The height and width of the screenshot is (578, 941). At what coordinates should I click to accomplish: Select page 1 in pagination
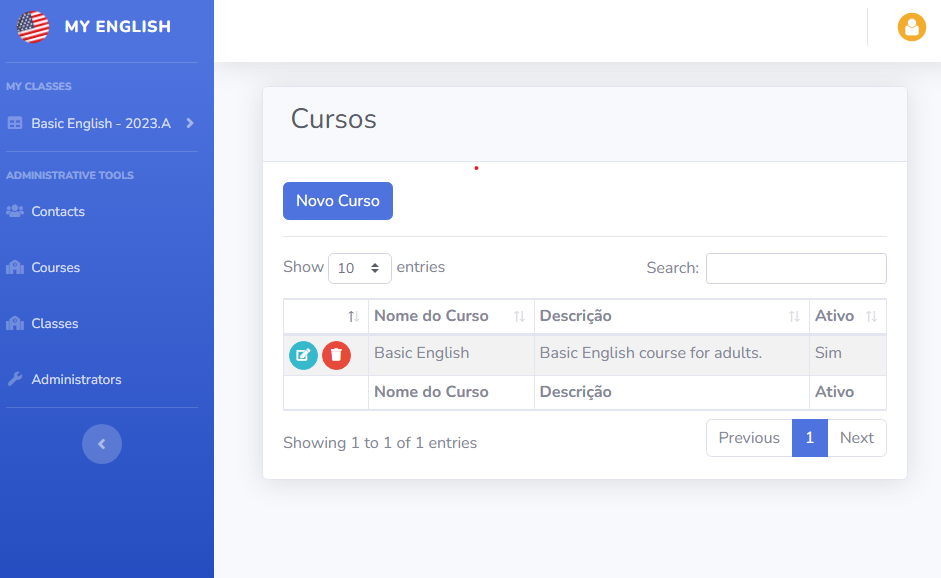point(809,438)
